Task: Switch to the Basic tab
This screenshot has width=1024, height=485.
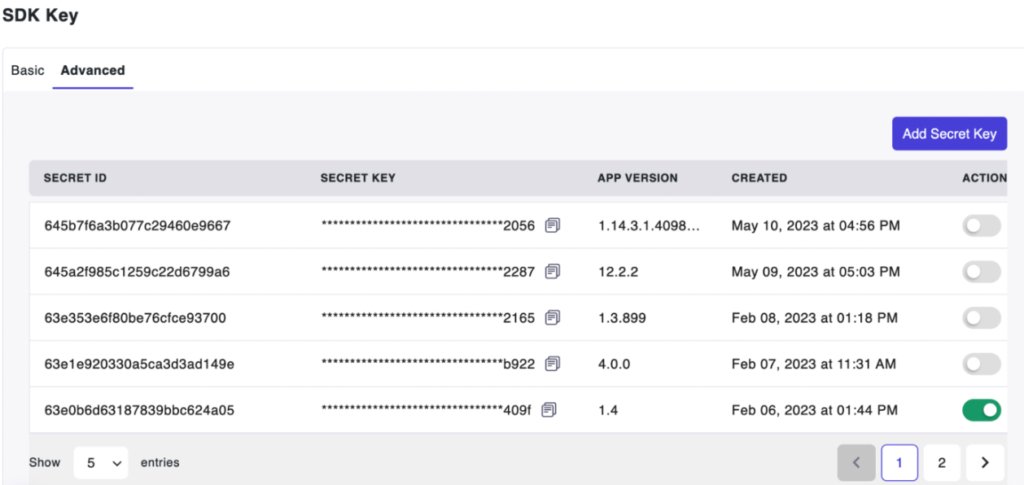Action: pyautogui.click(x=28, y=71)
